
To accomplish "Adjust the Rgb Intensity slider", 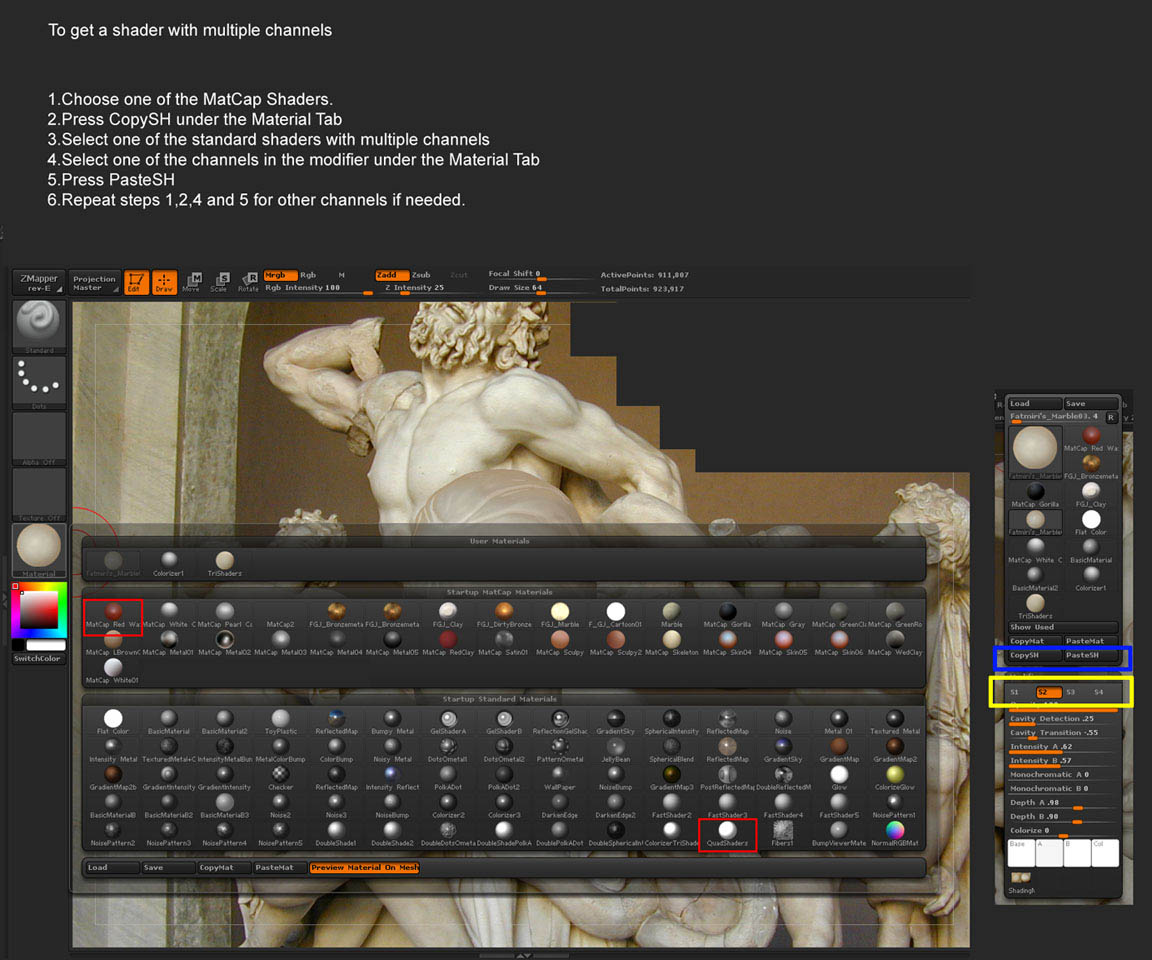I will pyautogui.click(x=318, y=289).
